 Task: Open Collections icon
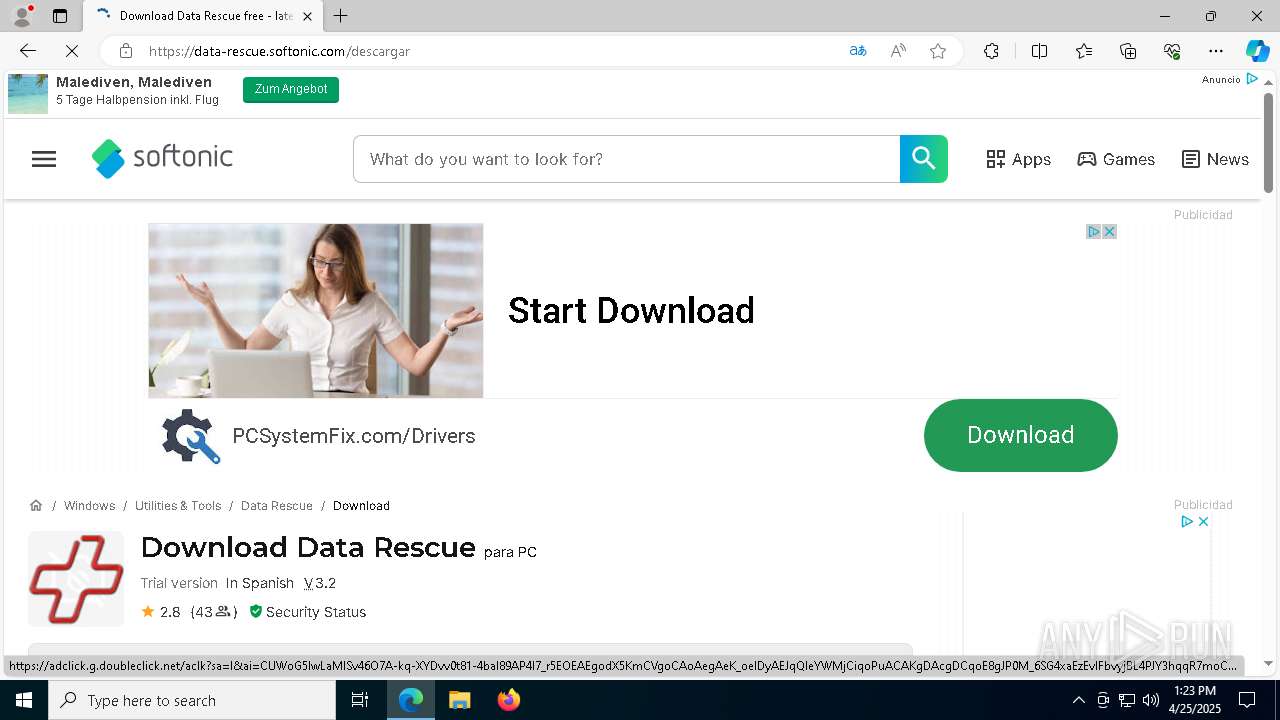pos(1128,51)
